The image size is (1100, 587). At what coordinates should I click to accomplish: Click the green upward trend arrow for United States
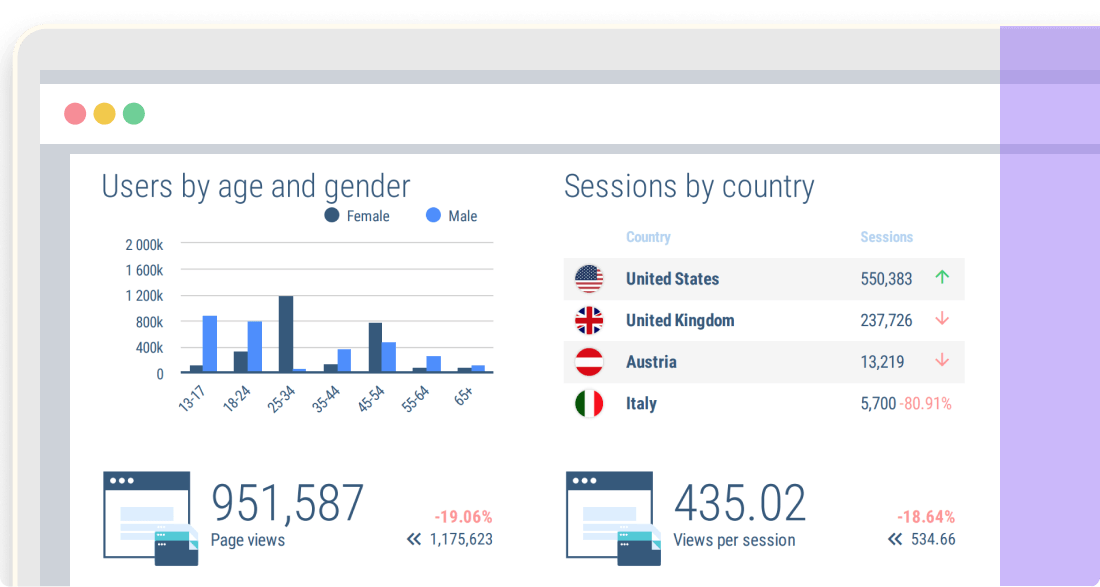point(942,278)
